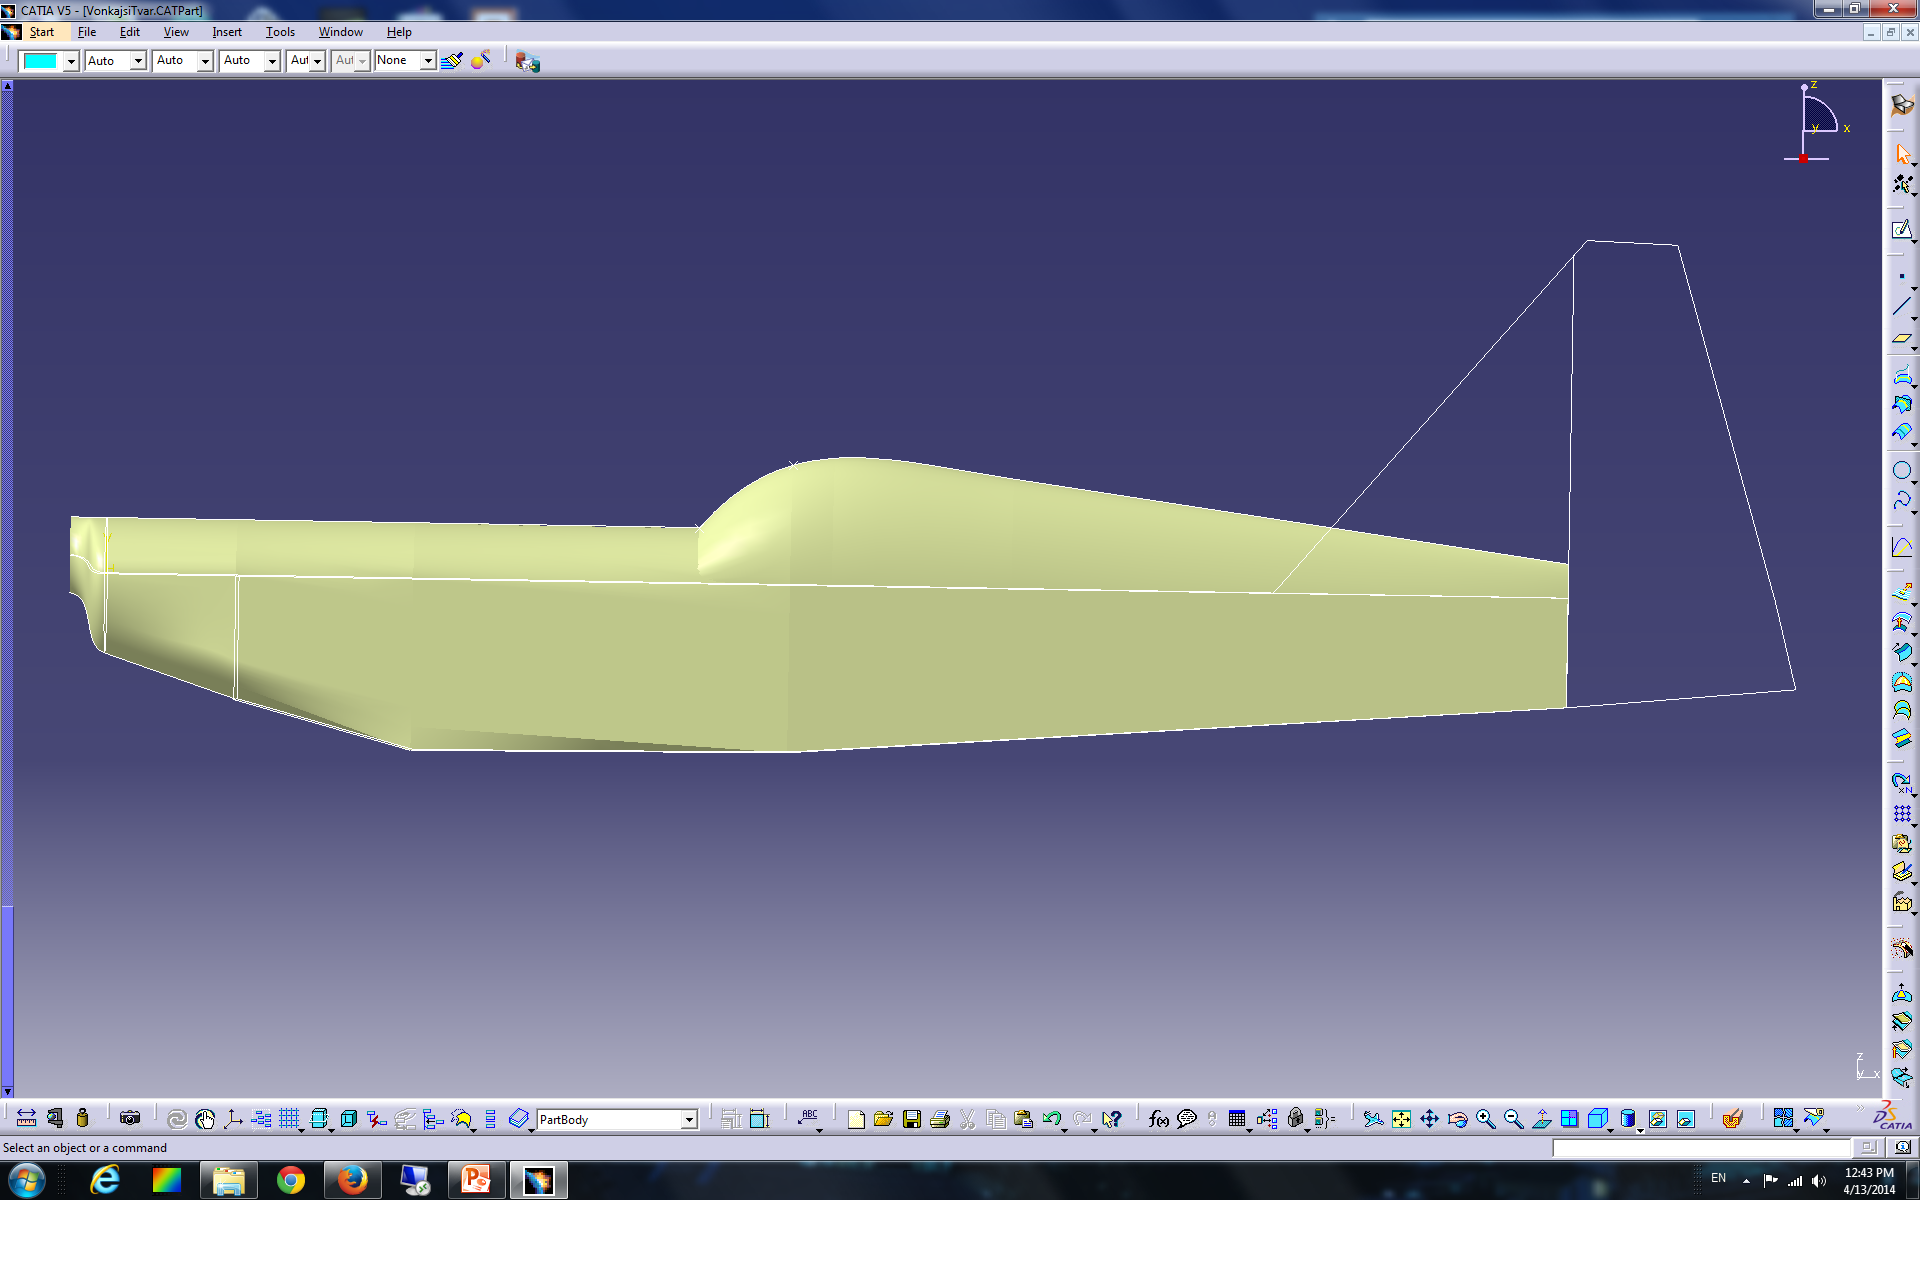Image resolution: width=1920 pixels, height=1280 pixels.
Task: Select the Pan view tool
Action: (1429, 1119)
